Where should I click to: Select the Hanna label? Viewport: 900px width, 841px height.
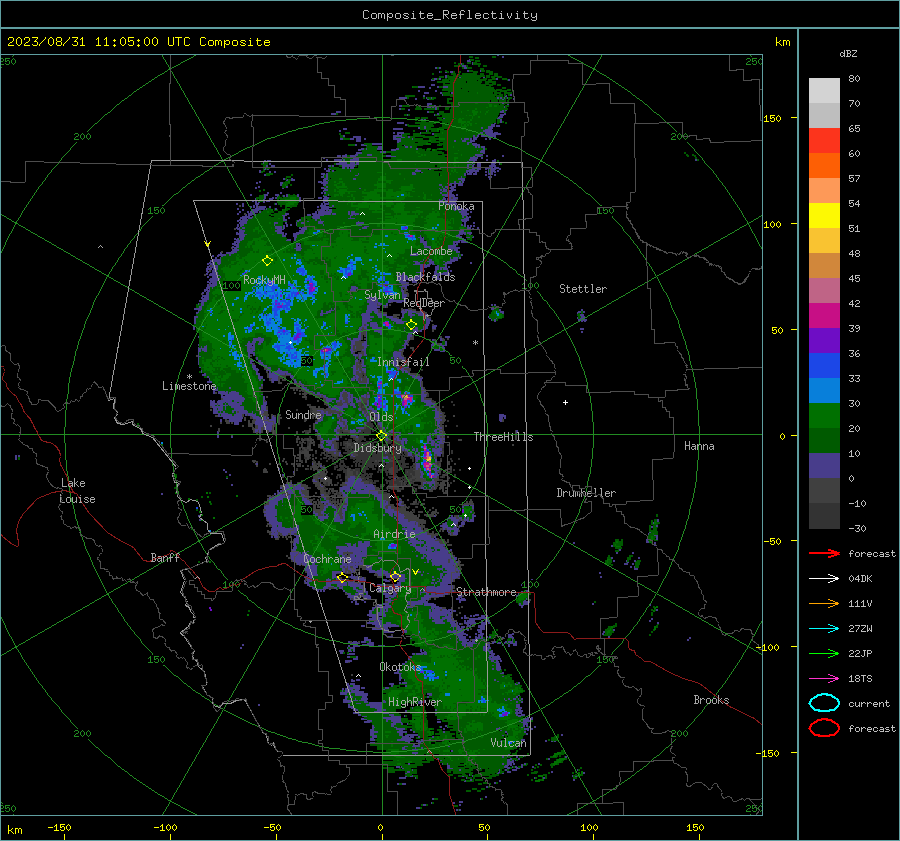(699, 446)
